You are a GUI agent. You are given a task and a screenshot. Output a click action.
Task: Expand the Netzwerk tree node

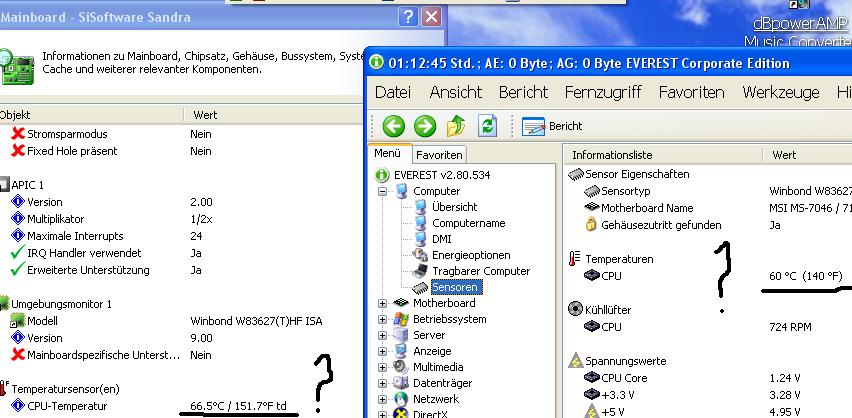pos(383,400)
